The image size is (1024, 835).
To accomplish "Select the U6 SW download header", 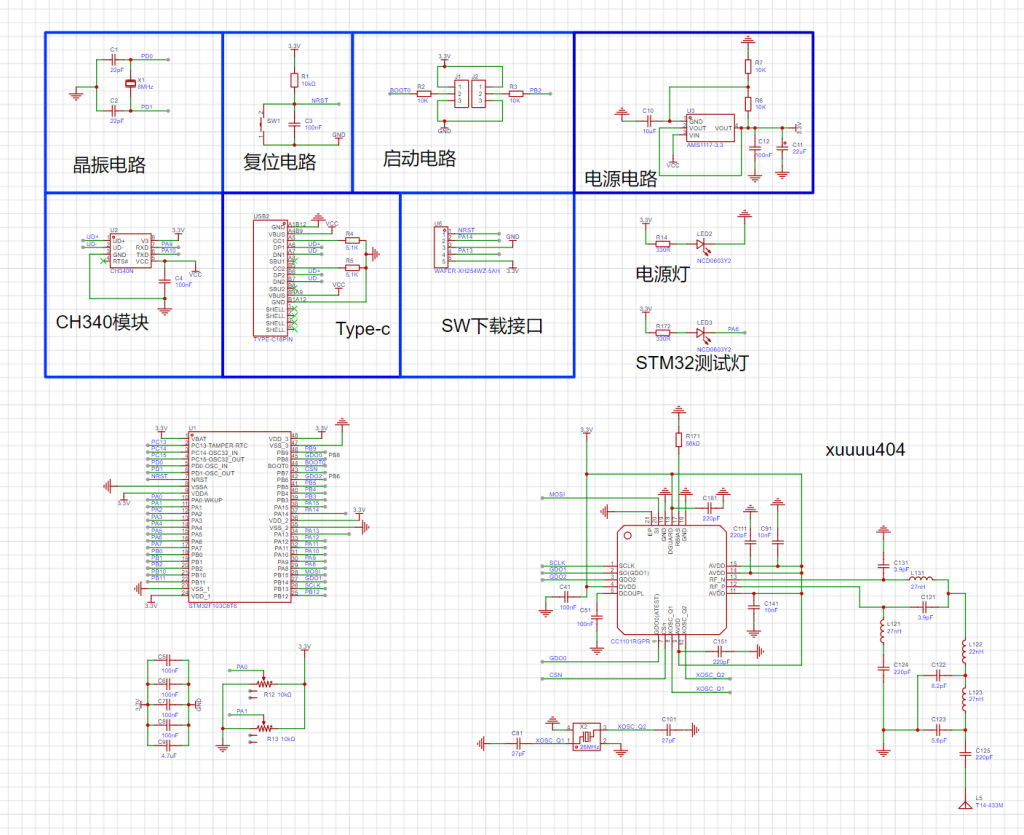I will (x=439, y=248).
